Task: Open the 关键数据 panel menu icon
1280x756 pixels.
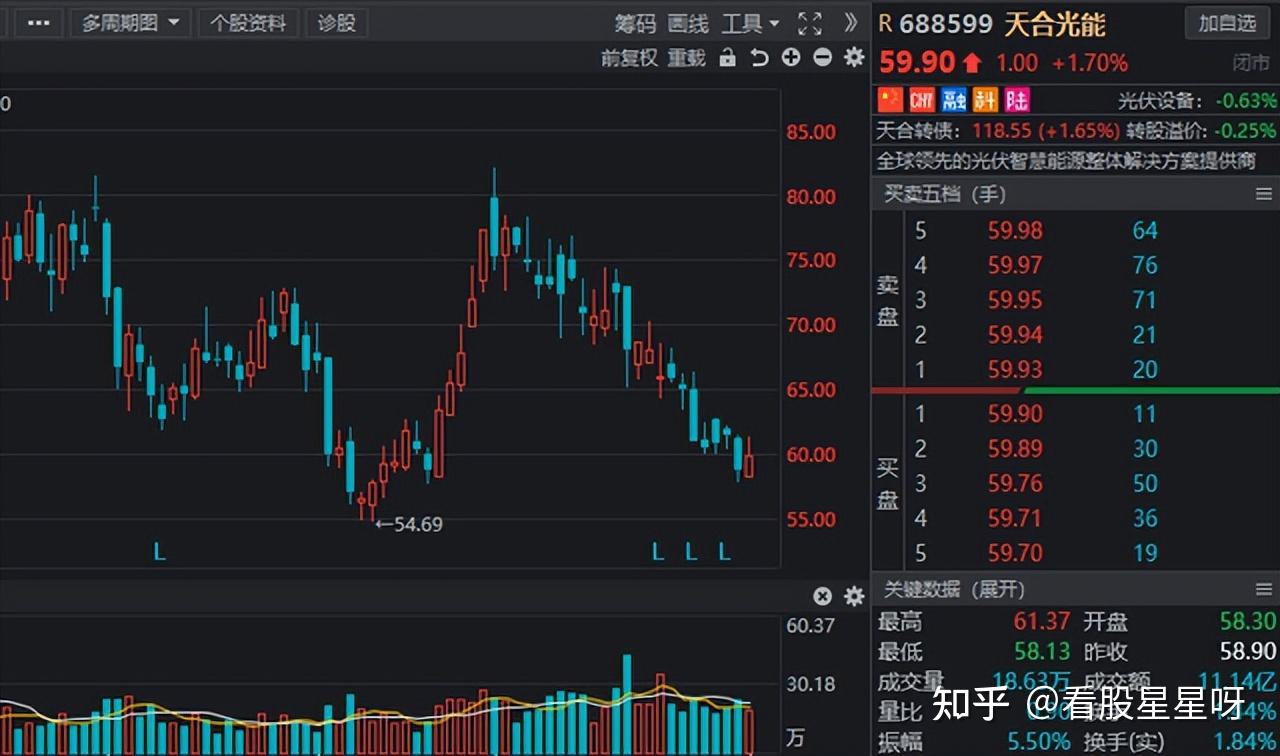Action: pos(1264,589)
